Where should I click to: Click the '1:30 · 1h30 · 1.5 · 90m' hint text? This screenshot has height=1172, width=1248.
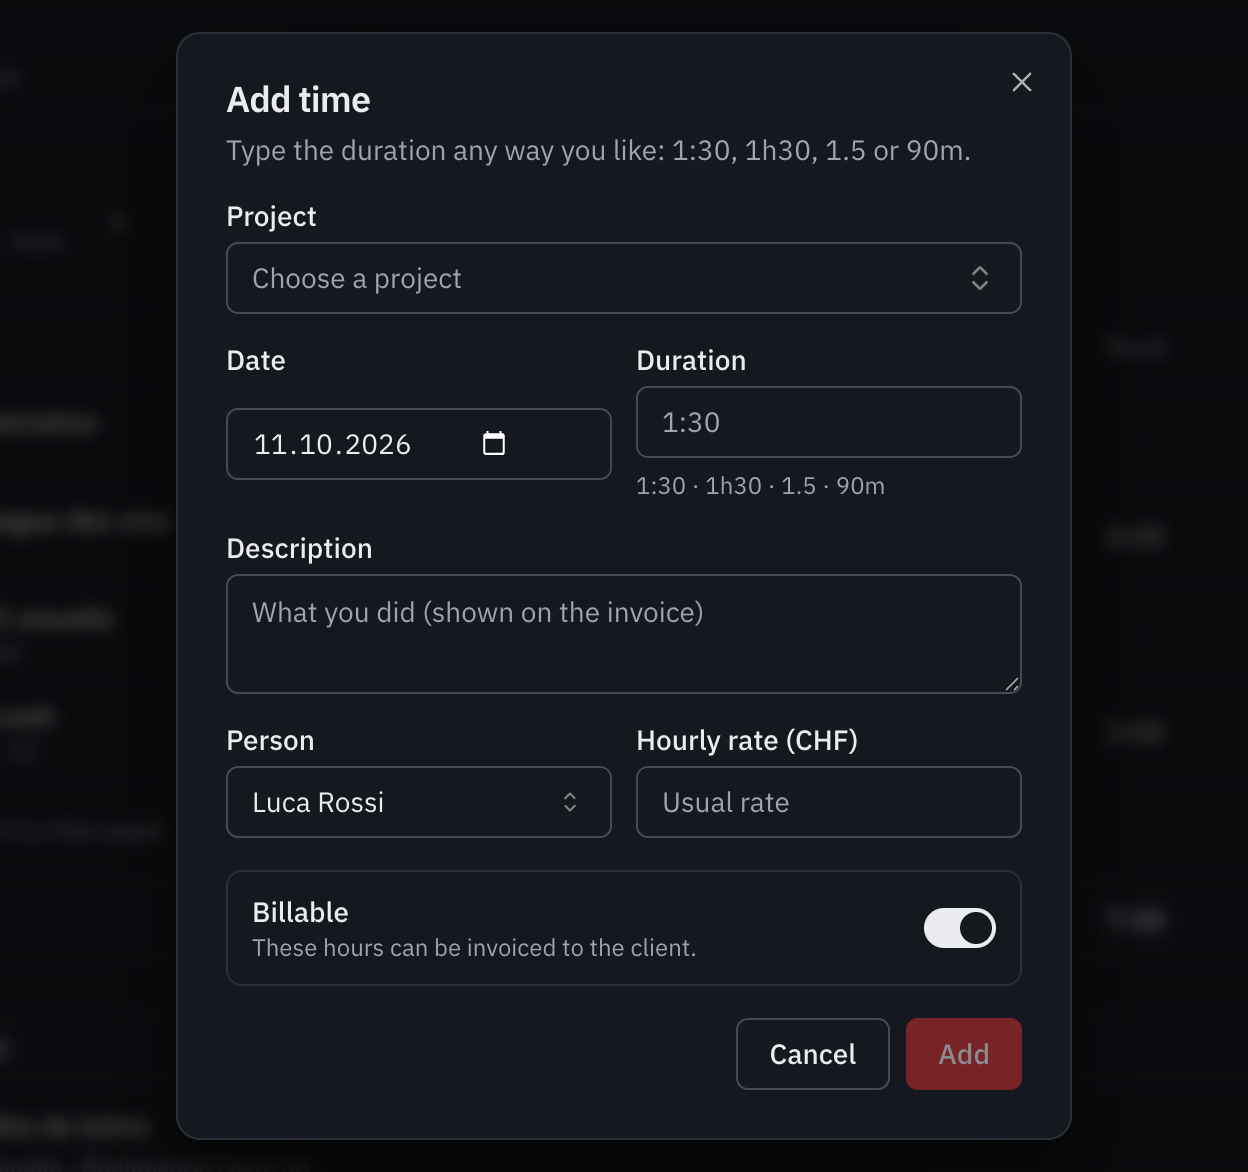[760, 486]
